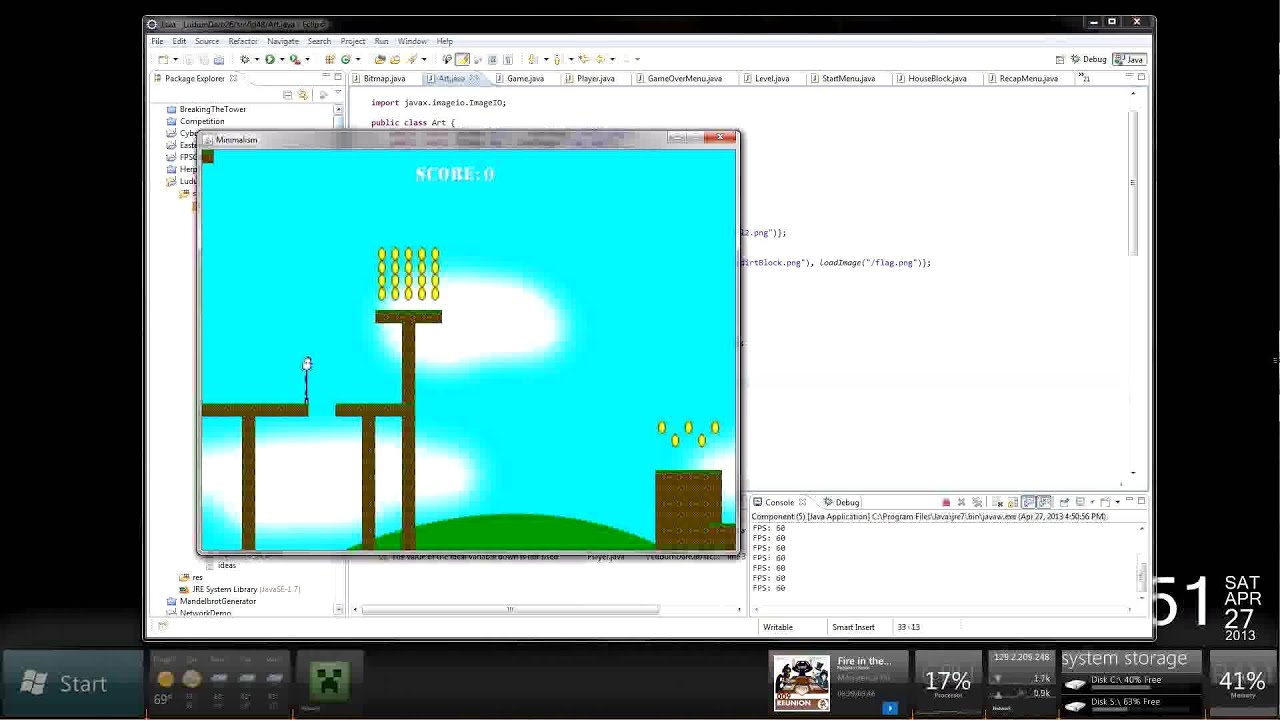
Task: Open the Source menu
Action: (x=207, y=41)
